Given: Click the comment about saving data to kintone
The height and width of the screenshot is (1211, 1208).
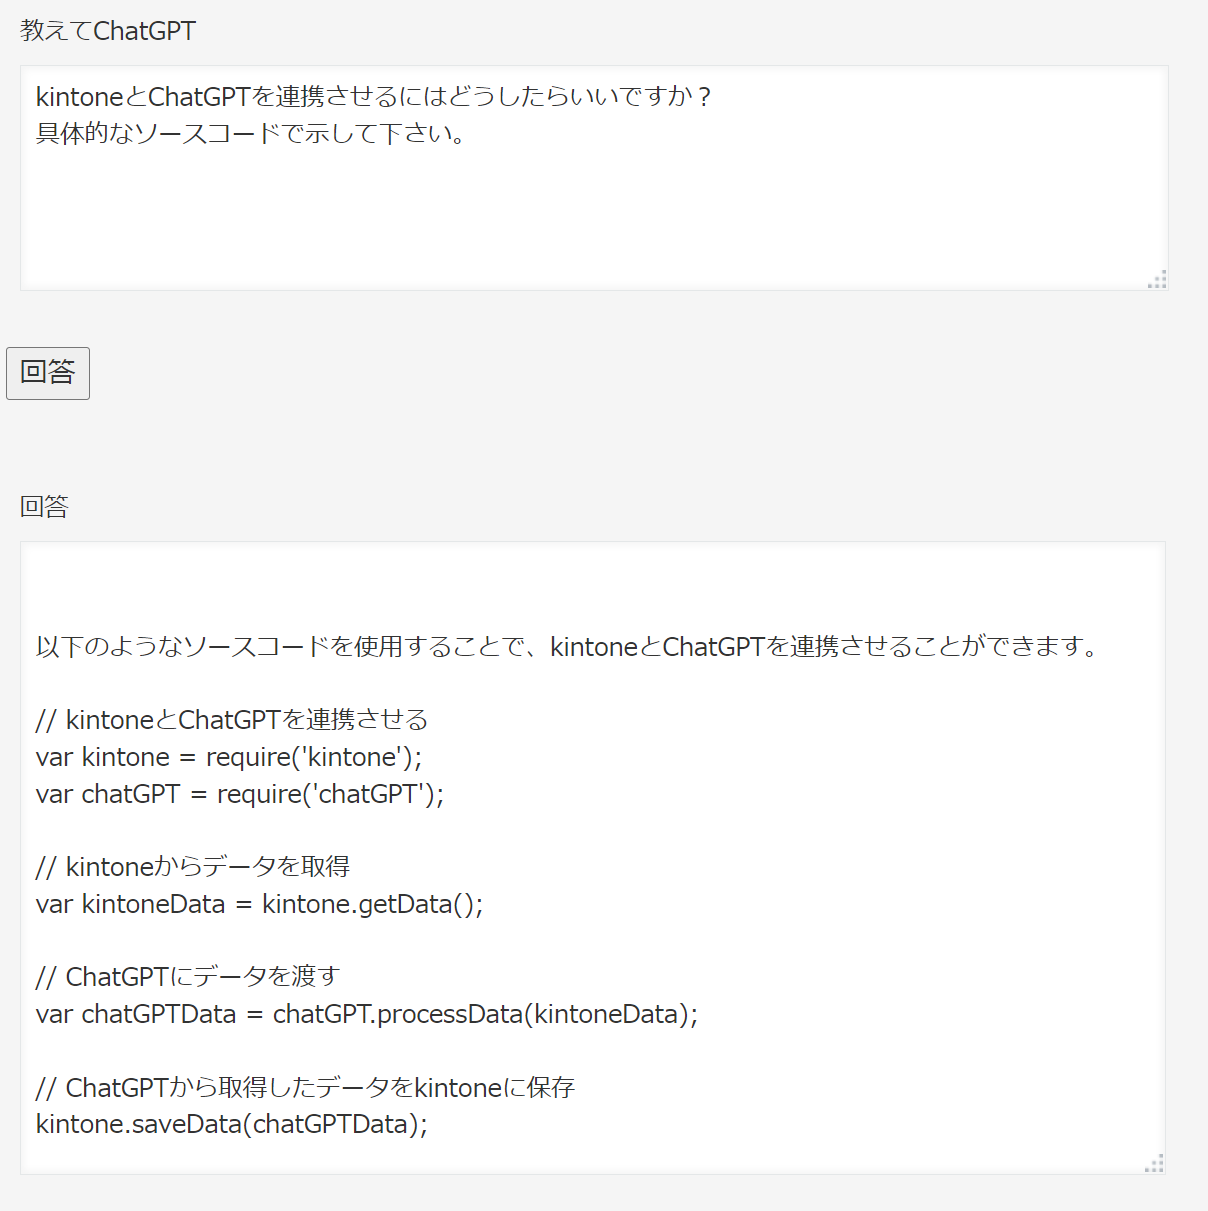Looking at the screenshot, I should (305, 1088).
